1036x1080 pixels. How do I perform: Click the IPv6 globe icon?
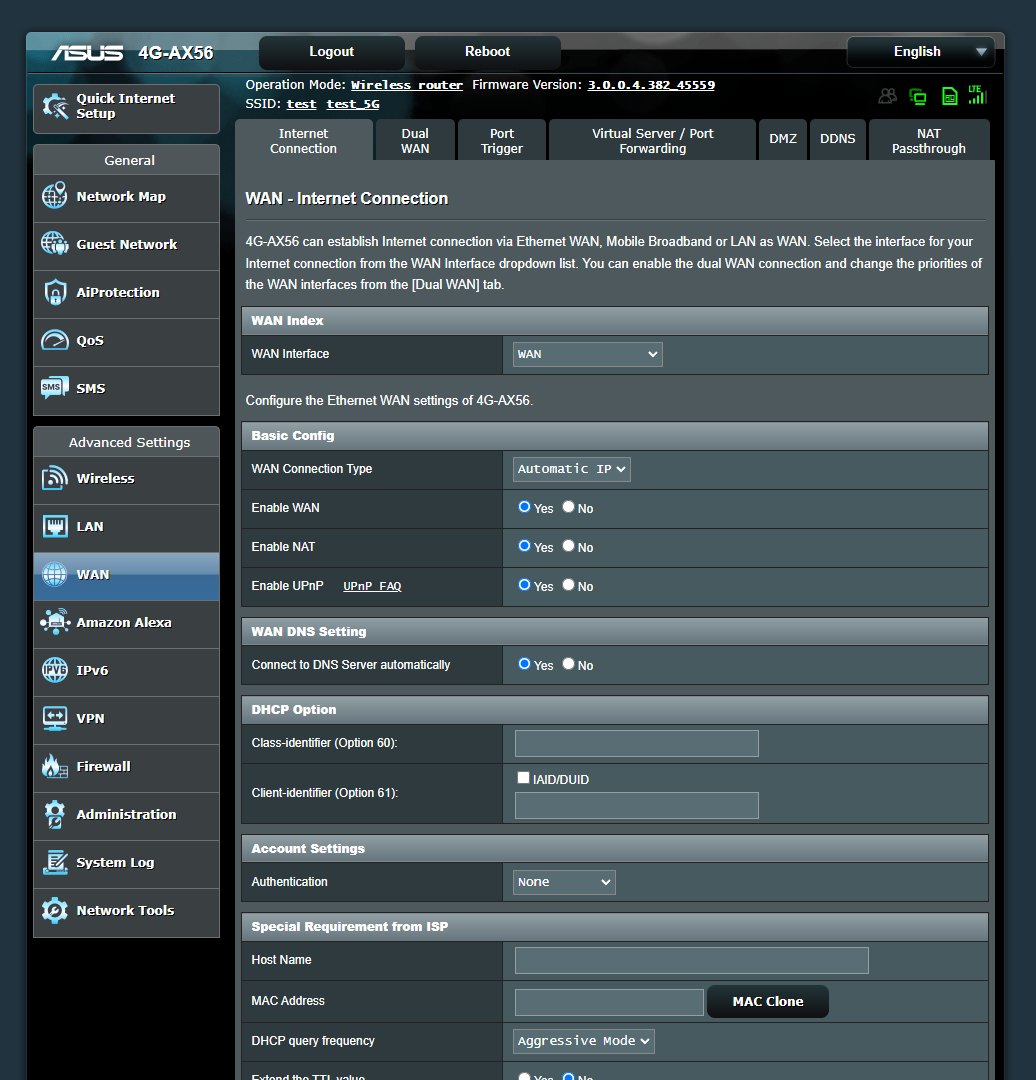pos(54,670)
